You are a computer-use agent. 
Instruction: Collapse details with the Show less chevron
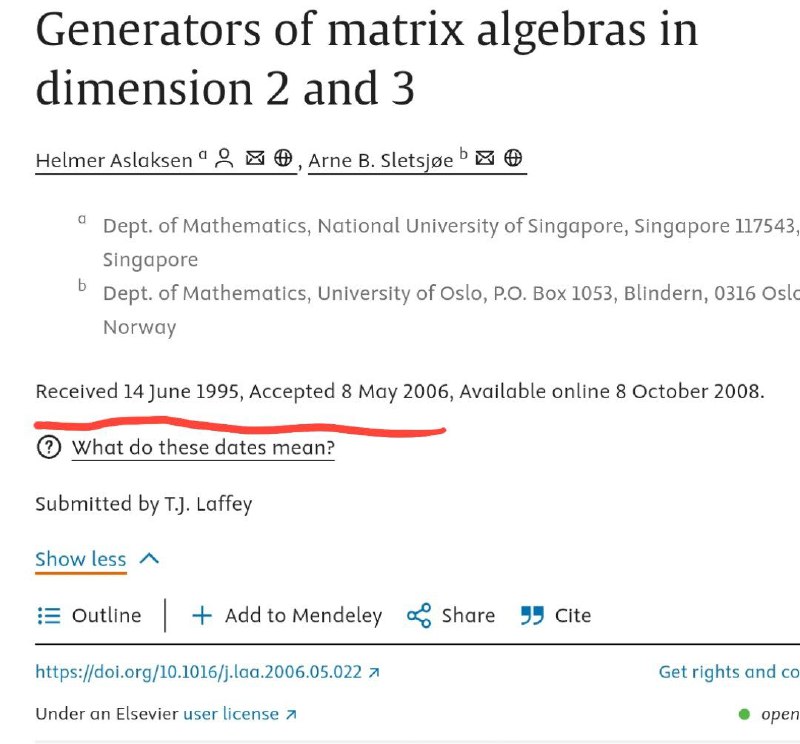pyautogui.click(x=149, y=558)
